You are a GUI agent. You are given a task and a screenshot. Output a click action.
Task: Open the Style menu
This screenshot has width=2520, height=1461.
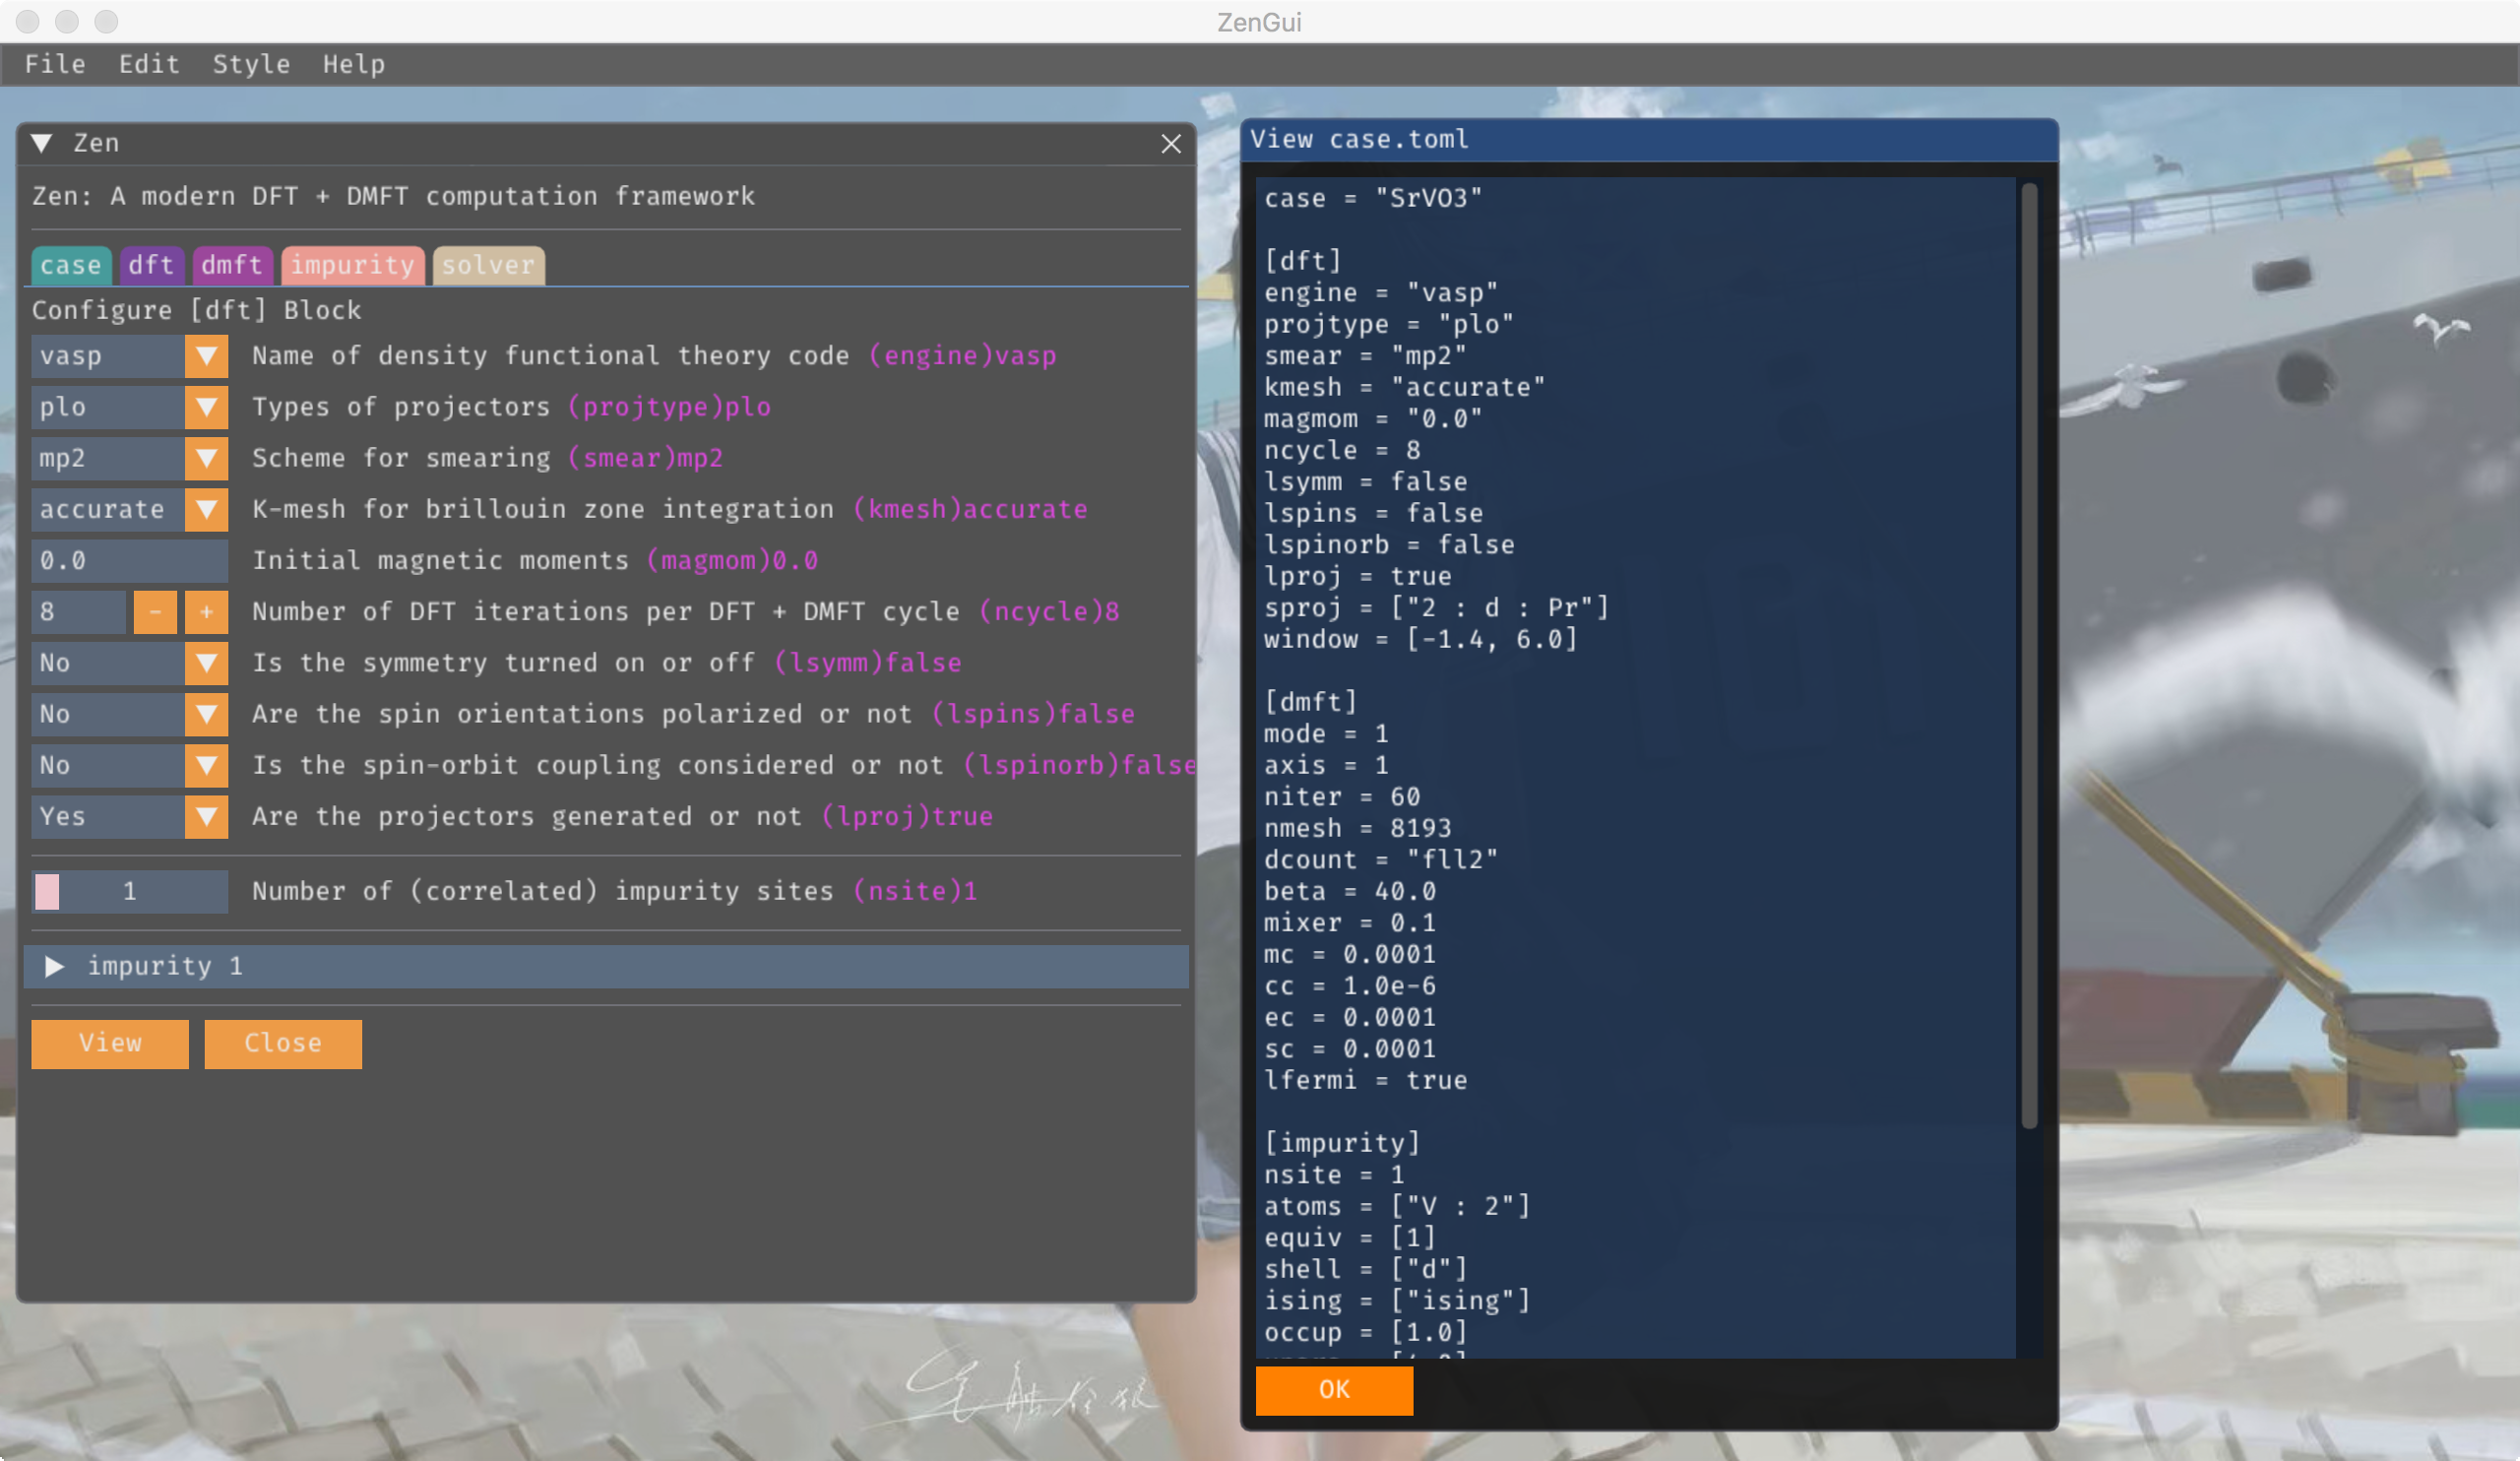251,64
